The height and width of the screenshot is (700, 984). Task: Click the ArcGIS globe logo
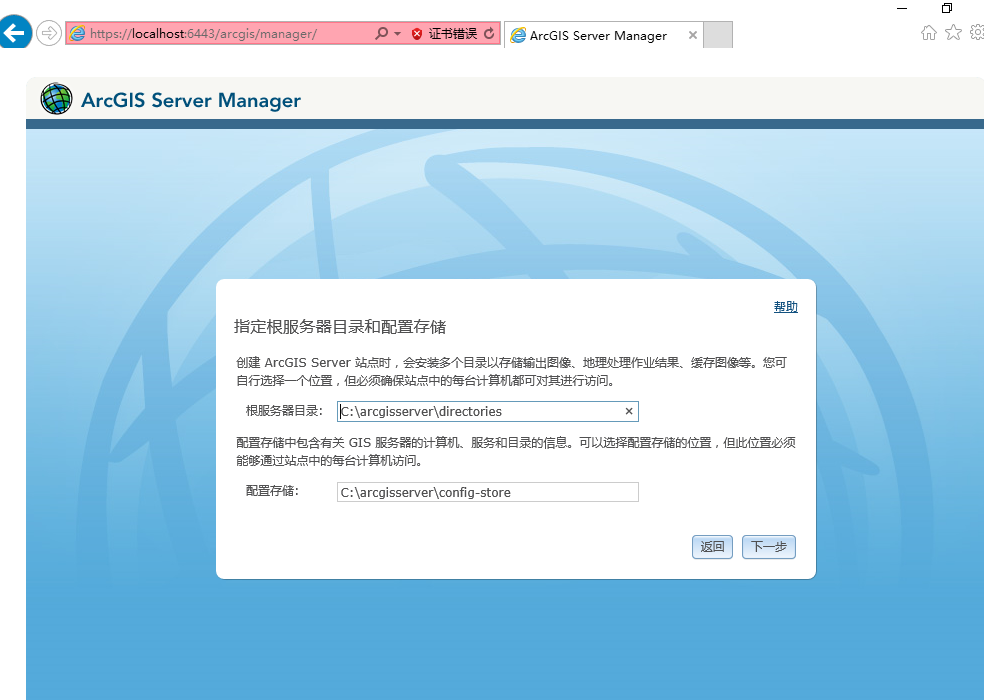click(56, 99)
